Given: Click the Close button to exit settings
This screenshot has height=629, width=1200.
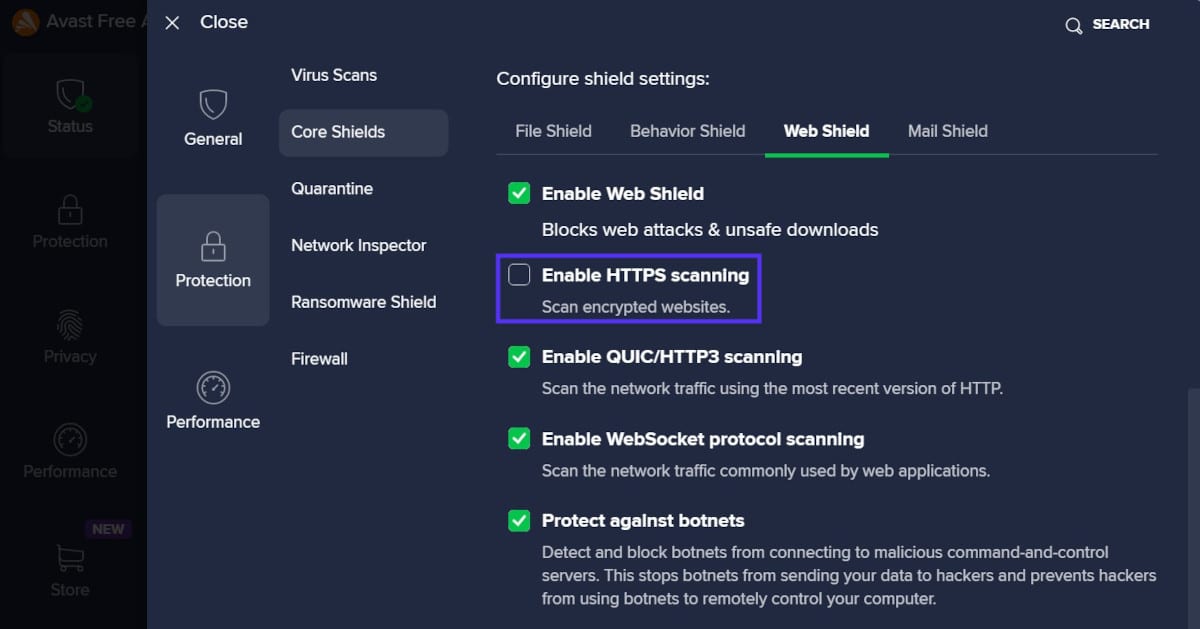Looking at the screenshot, I should [x=205, y=22].
